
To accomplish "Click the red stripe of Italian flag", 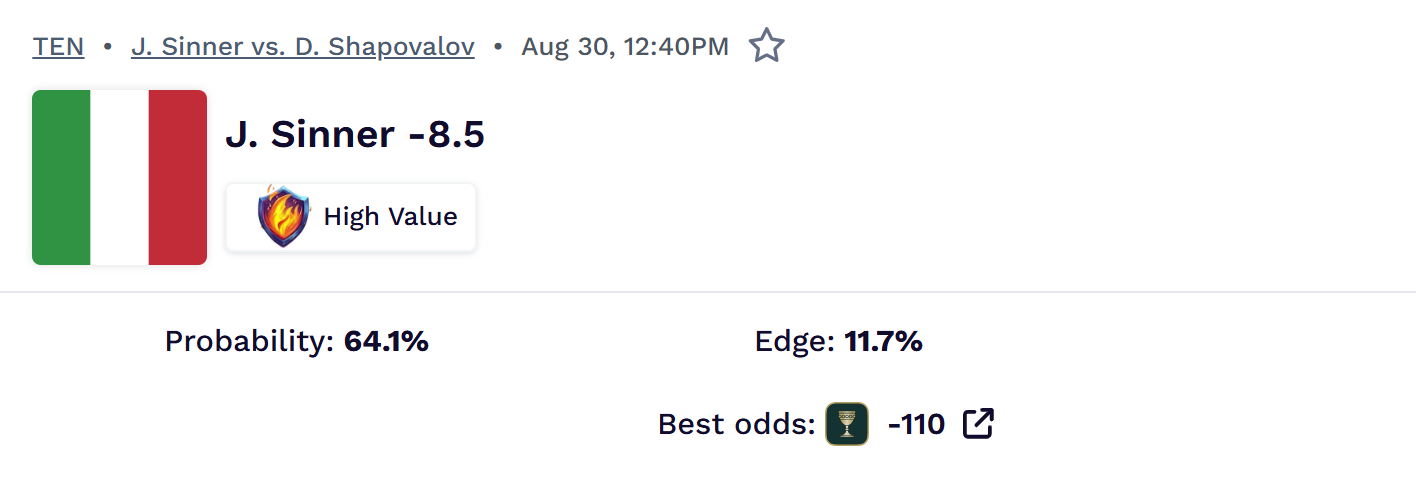I will [x=178, y=177].
